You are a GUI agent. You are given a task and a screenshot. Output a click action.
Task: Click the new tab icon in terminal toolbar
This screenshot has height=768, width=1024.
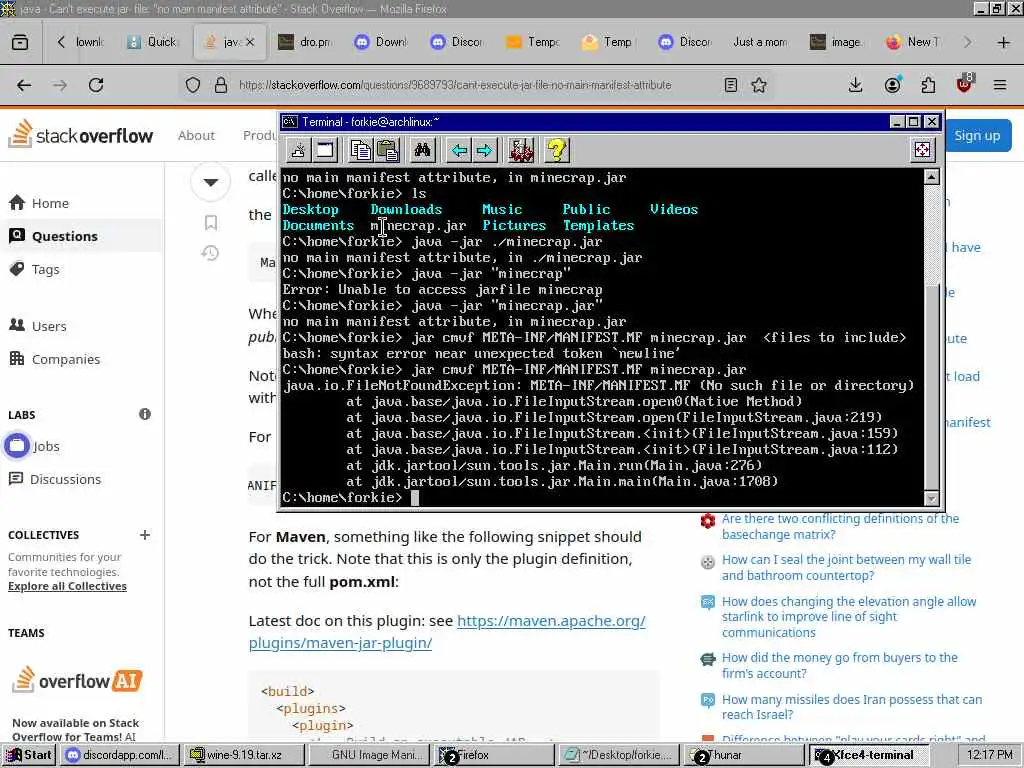(x=298, y=150)
